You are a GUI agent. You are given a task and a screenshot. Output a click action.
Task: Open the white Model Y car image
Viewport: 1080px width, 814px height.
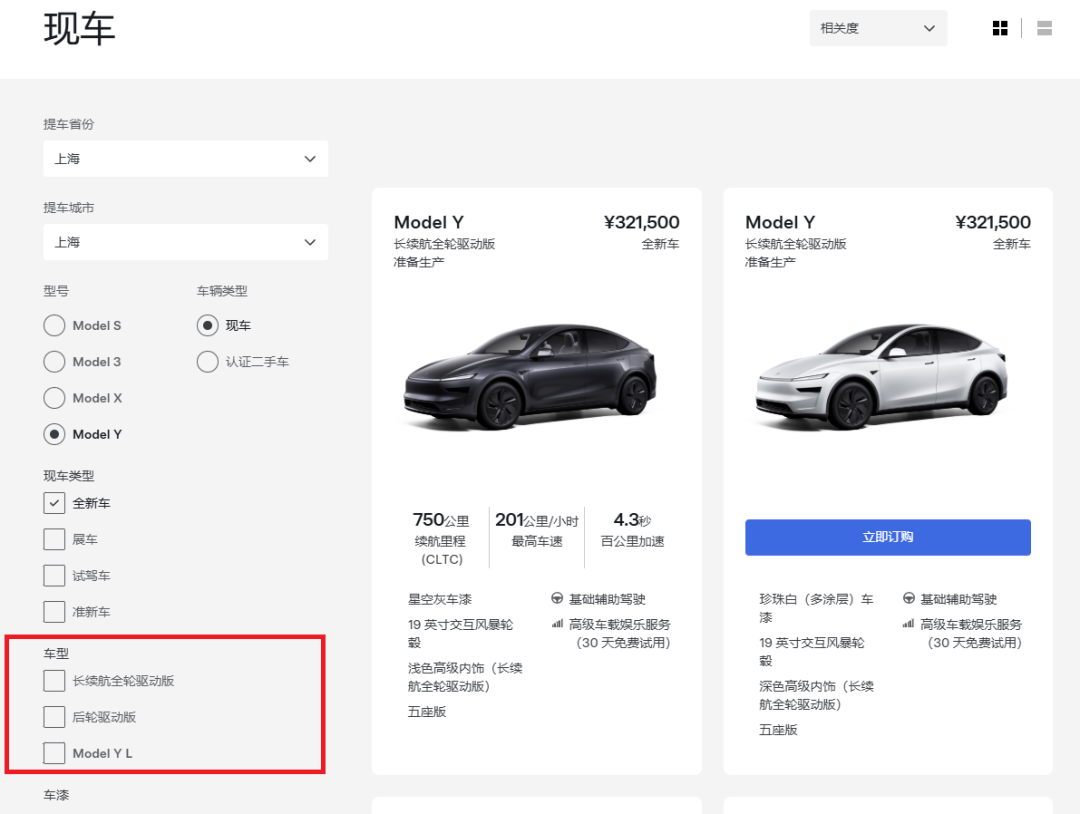[x=882, y=376]
